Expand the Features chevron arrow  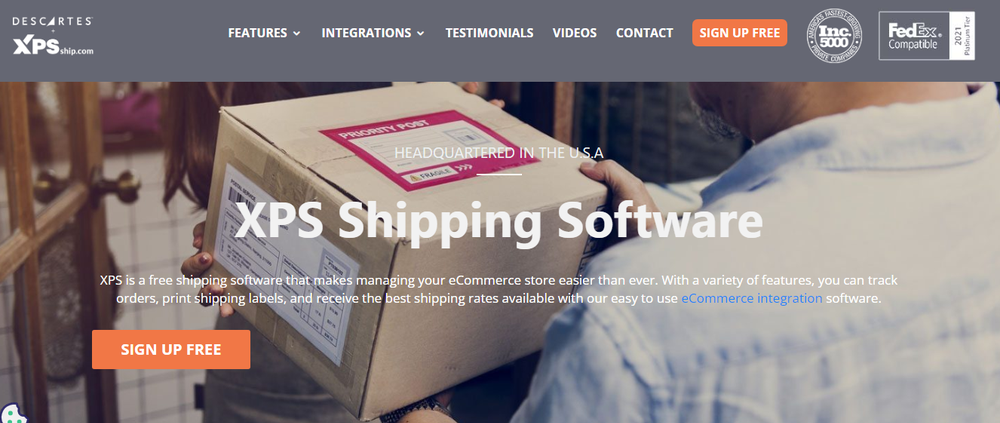tap(297, 33)
